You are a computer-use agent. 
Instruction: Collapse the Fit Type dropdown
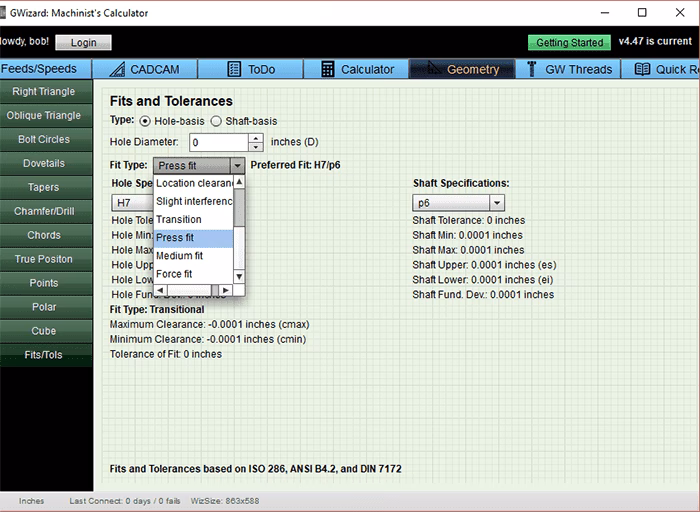(x=237, y=165)
